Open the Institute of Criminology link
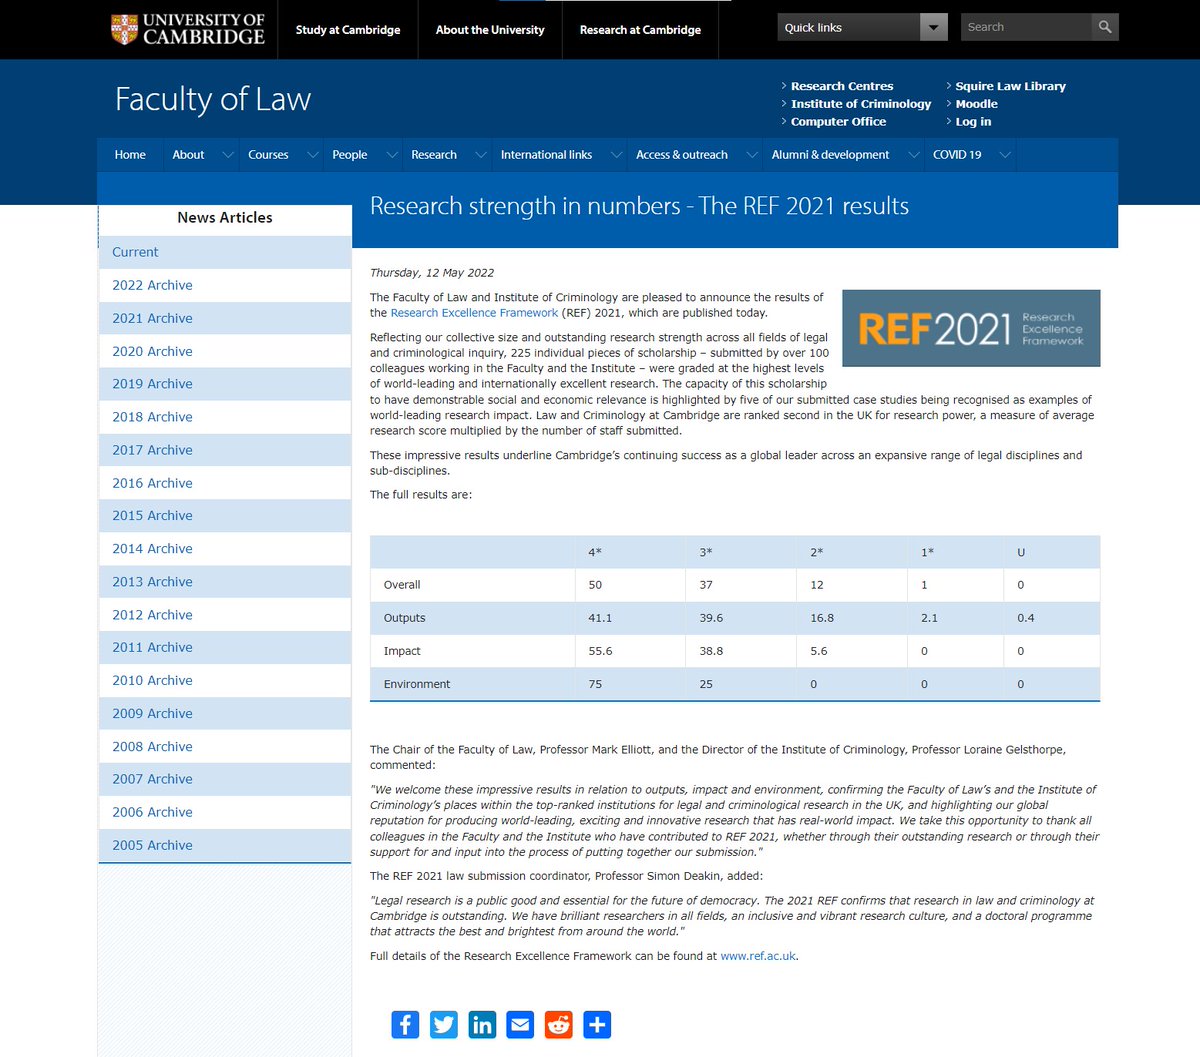The image size is (1200, 1057). pos(861,104)
